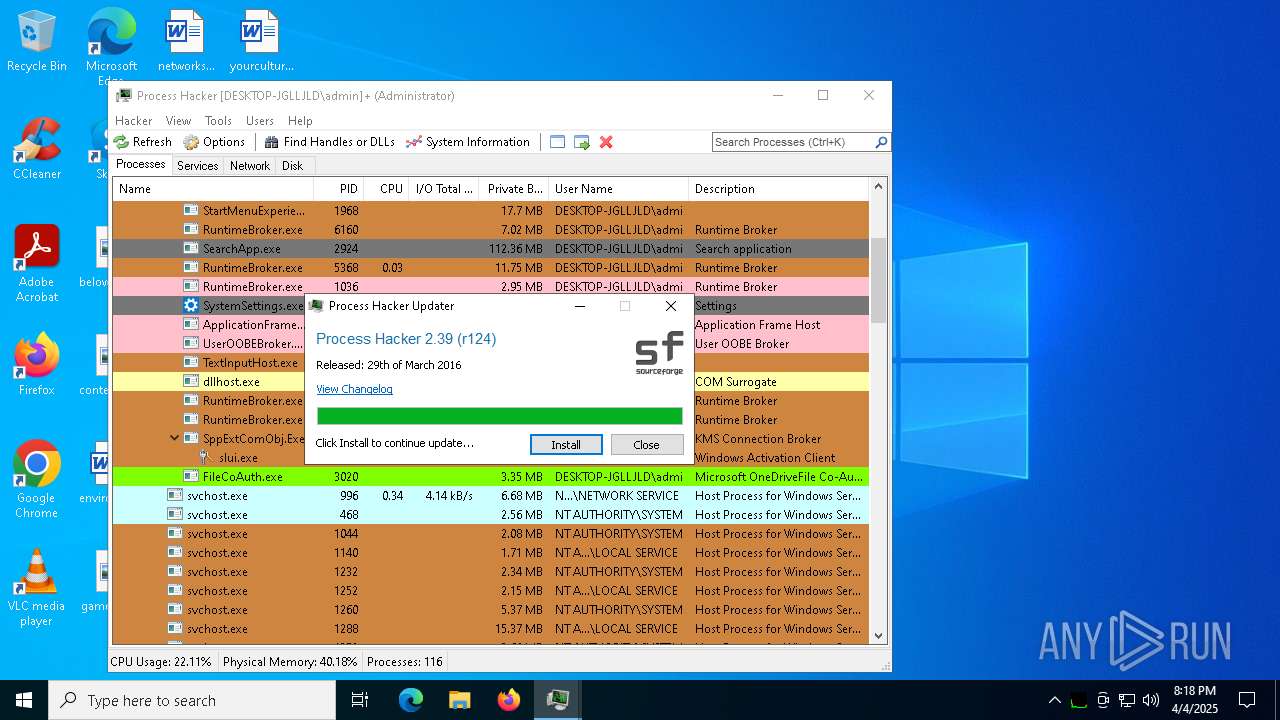Open Adobe Acrobat desktop shortcut
The height and width of the screenshot is (720, 1280).
pyautogui.click(x=37, y=263)
